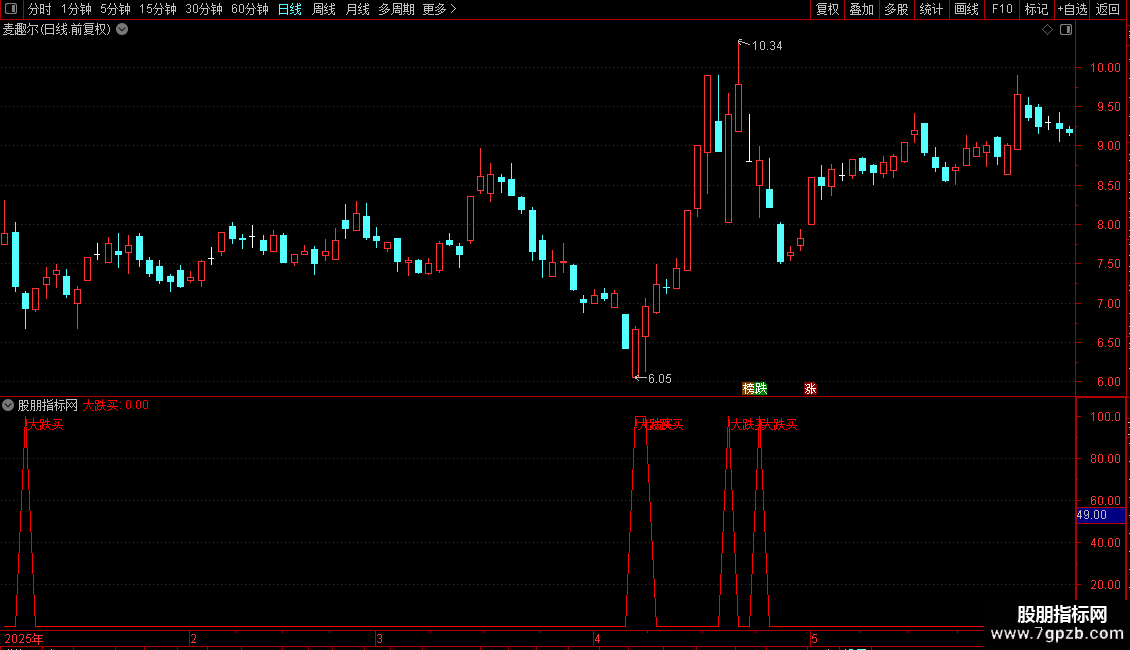This screenshot has width=1130, height=650.
Task: Open 多周期 multi-period view
Action: coord(396,9)
